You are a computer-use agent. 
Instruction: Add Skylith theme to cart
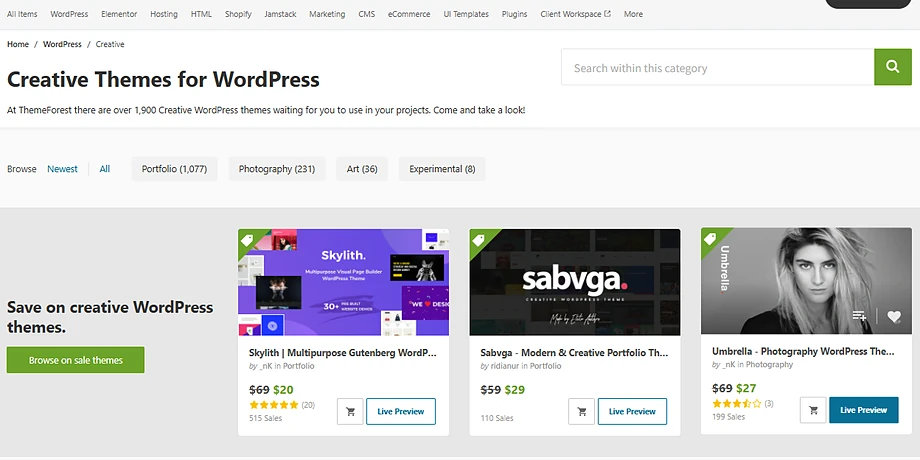pyautogui.click(x=350, y=411)
